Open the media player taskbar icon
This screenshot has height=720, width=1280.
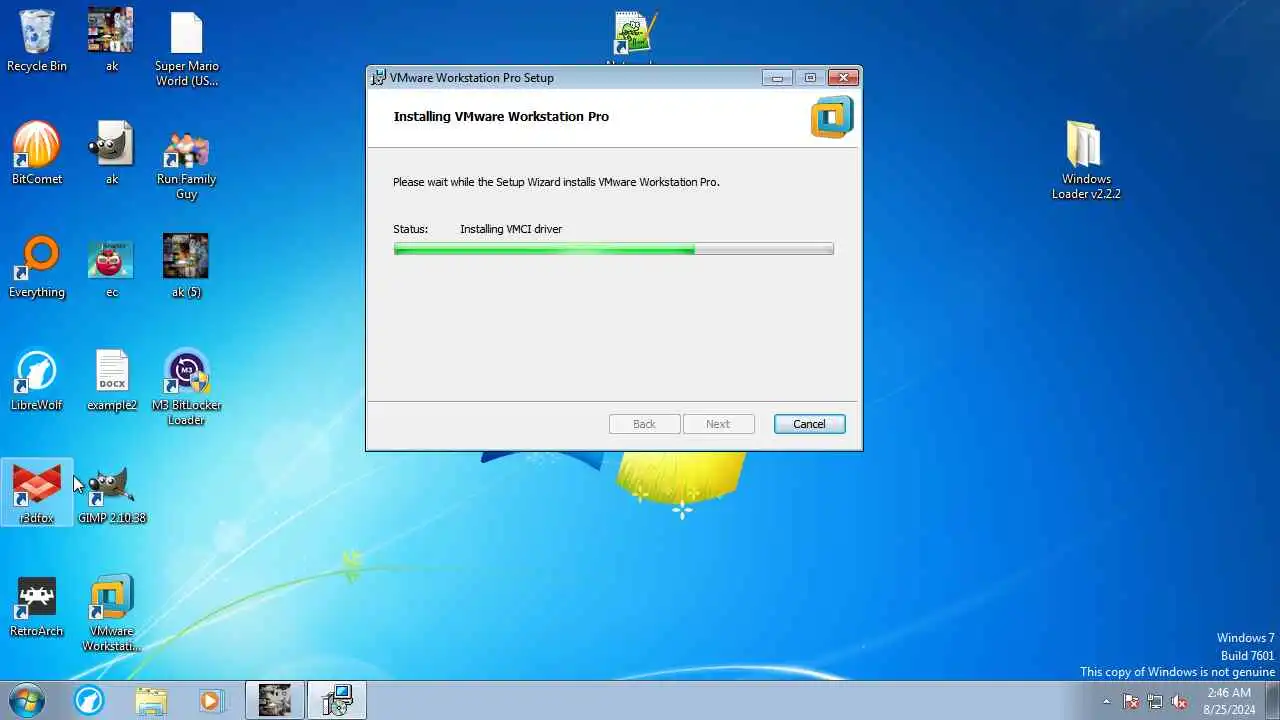coord(211,700)
